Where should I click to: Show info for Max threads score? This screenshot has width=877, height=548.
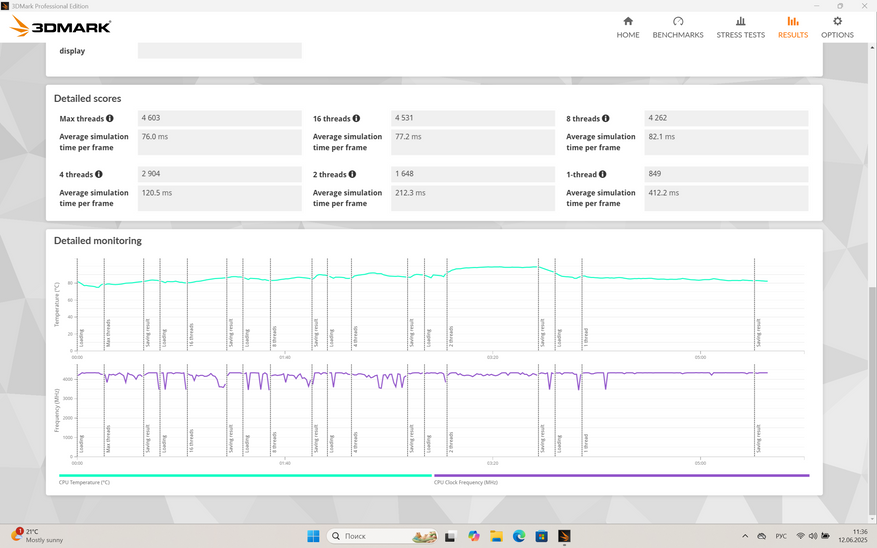pos(109,119)
